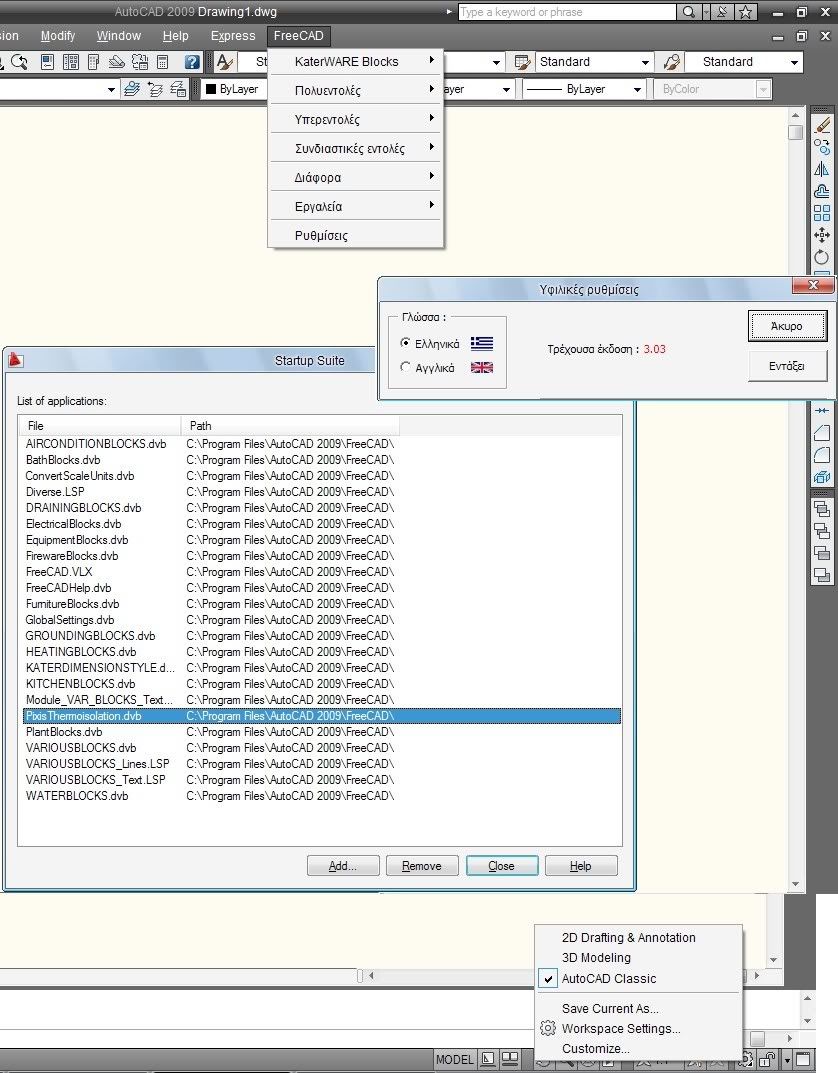Choose Ρυθμίσεις from the FreeCAD menu
This screenshot has height=1073, width=838.
321,236
